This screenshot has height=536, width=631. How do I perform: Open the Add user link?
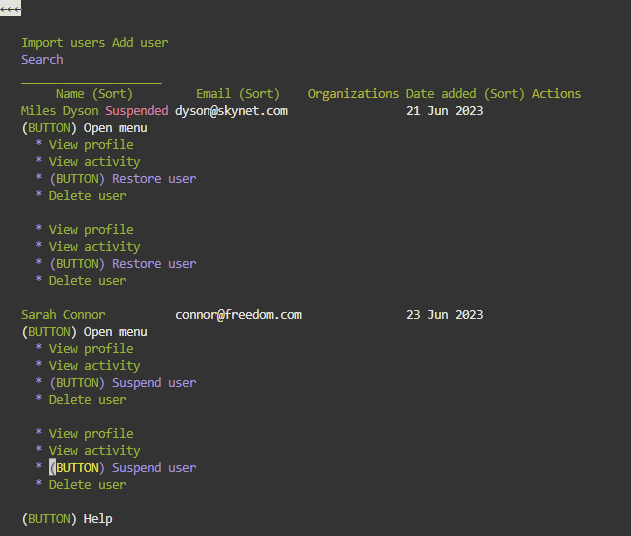click(x=140, y=43)
